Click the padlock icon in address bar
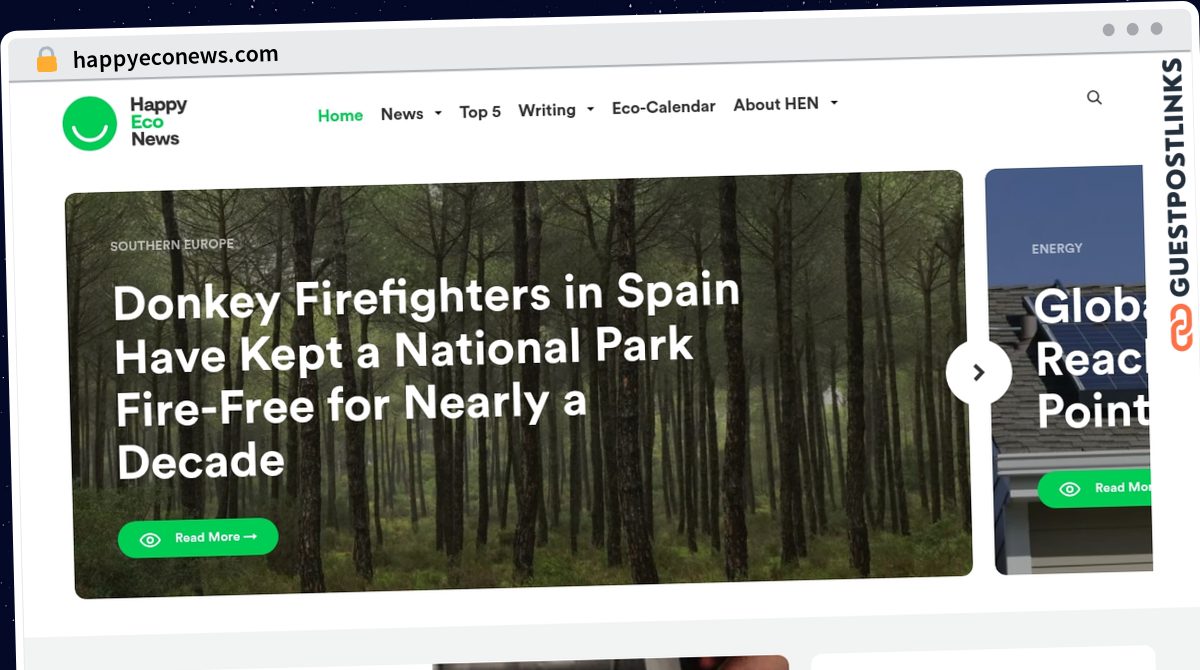This screenshot has height=670, width=1200. [x=46, y=60]
